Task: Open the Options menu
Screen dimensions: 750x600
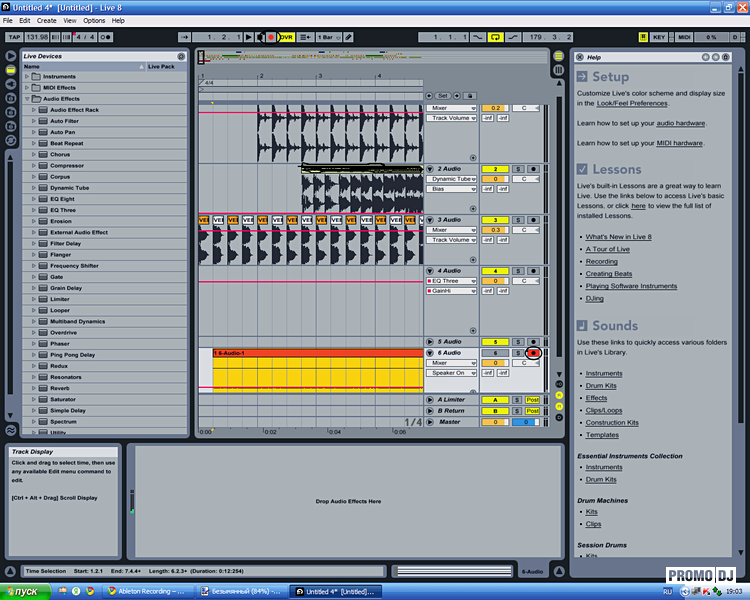Action: [94, 21]
